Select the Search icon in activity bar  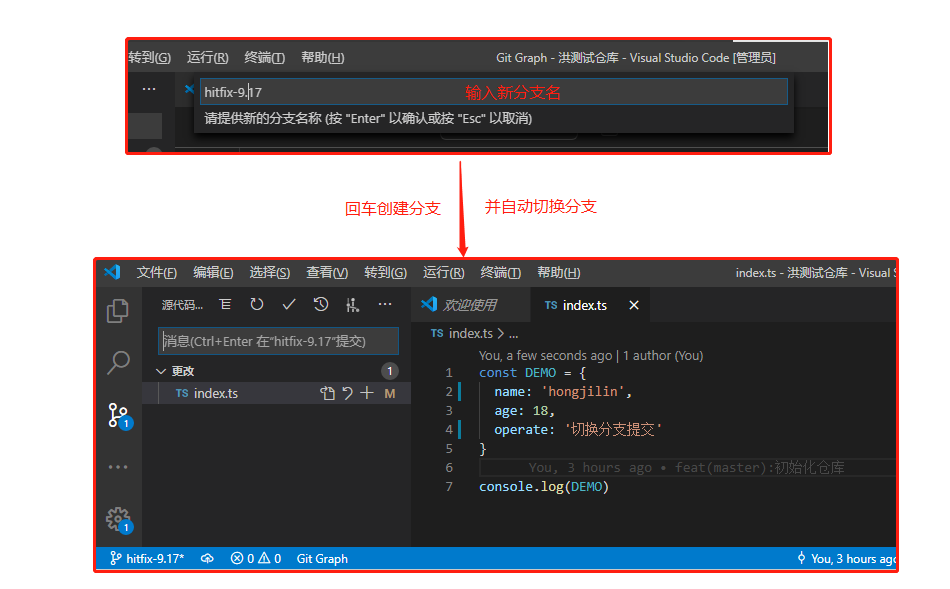[x=118, y=363]
